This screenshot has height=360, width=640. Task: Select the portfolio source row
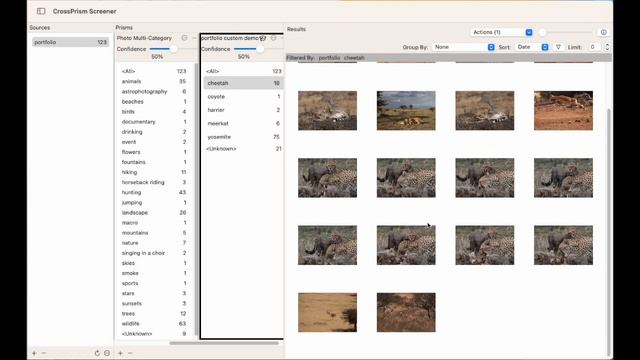pyautogui.click(x=70, y=42)
